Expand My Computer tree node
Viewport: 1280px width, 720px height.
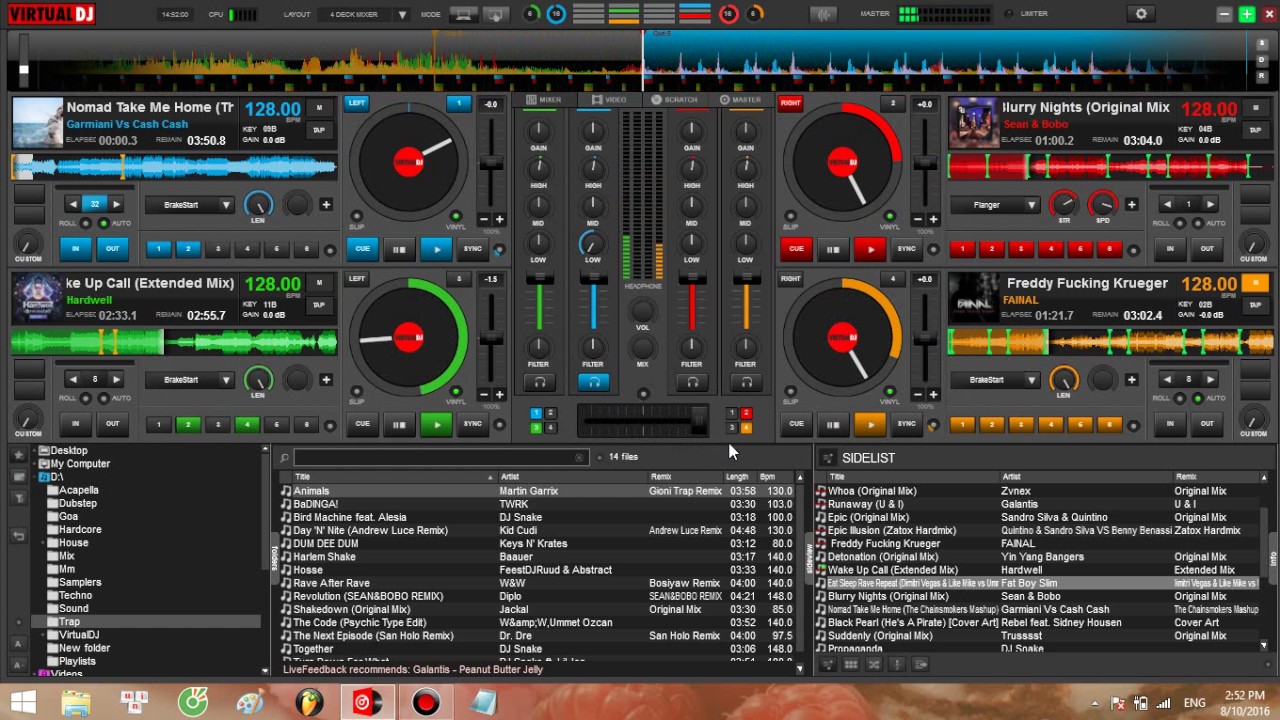pyautogui.click(x=33, y=464)
